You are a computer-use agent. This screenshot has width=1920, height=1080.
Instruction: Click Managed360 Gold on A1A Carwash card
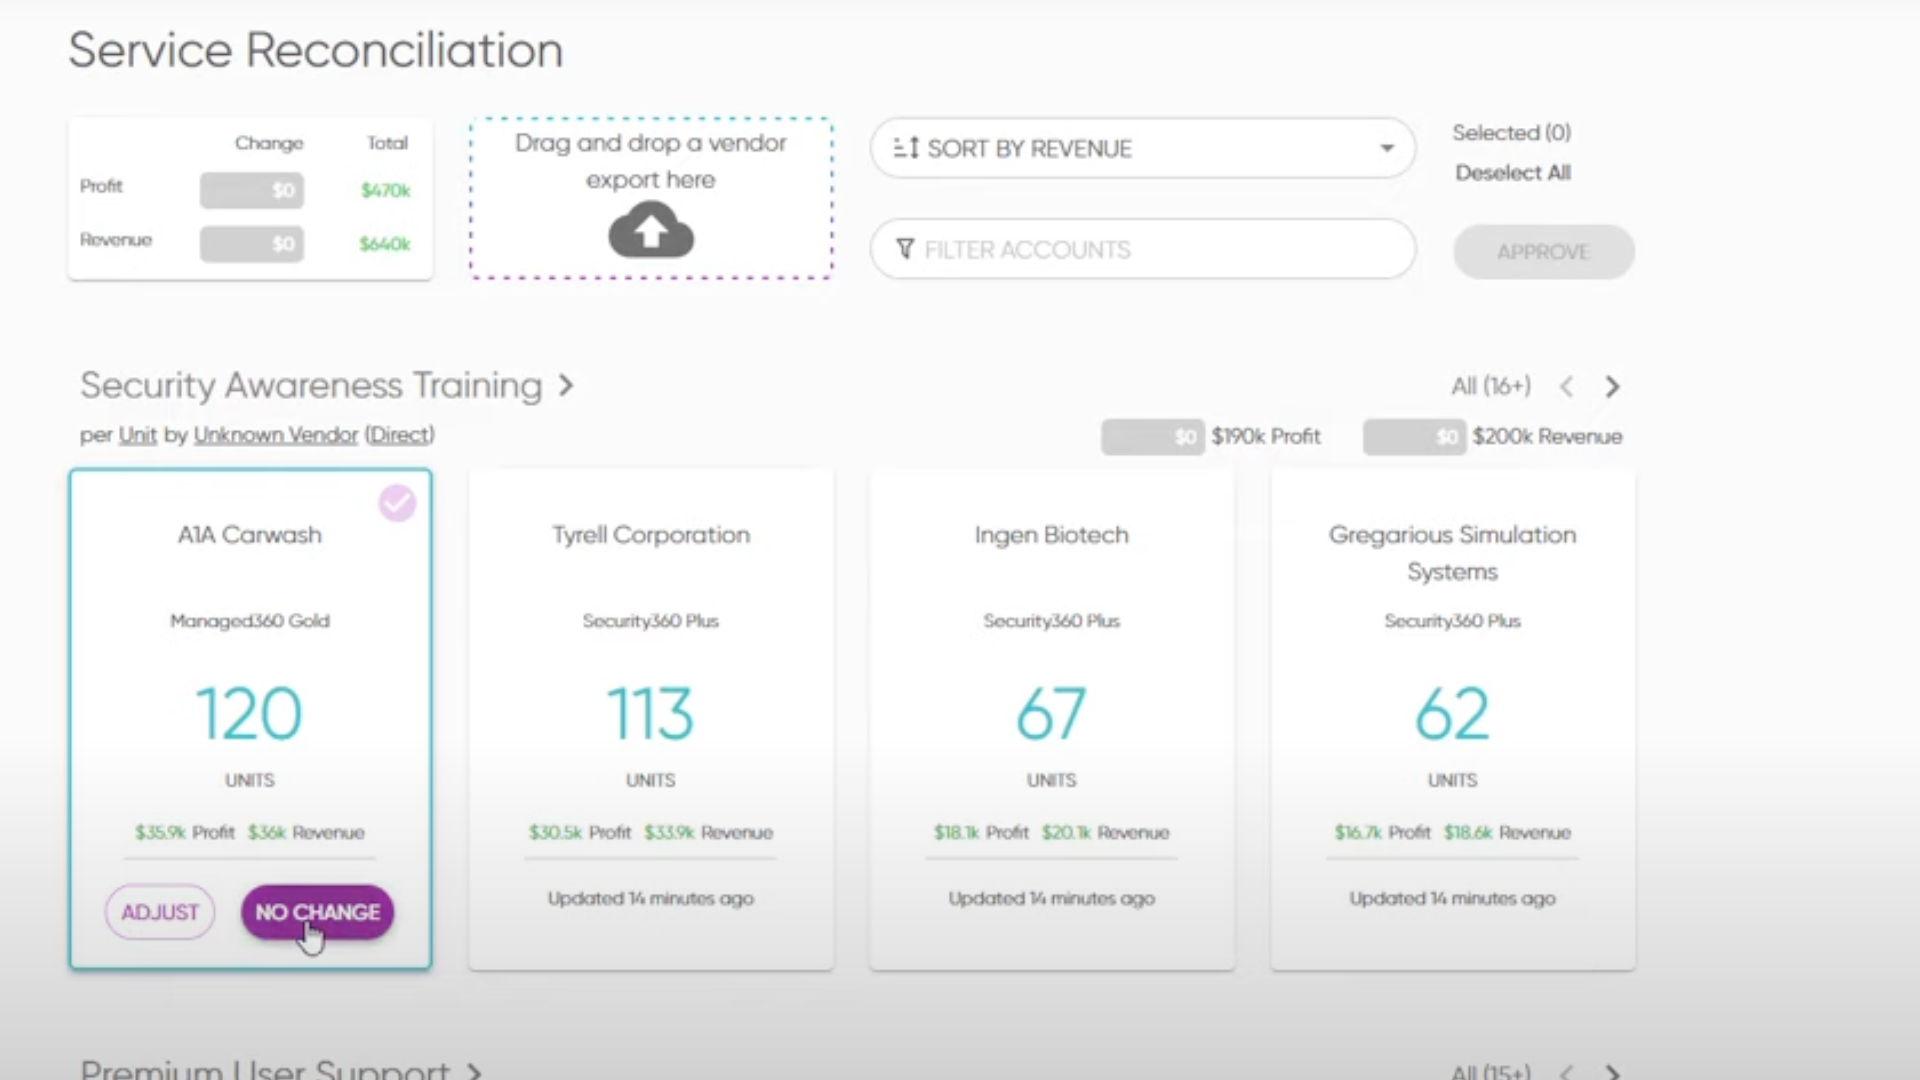tap(250, 621)
